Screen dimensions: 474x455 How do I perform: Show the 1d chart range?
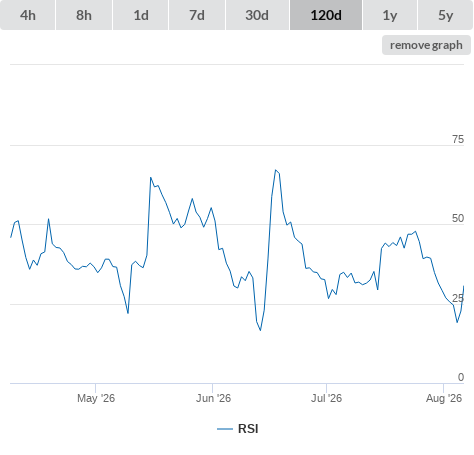coord(141,15)
